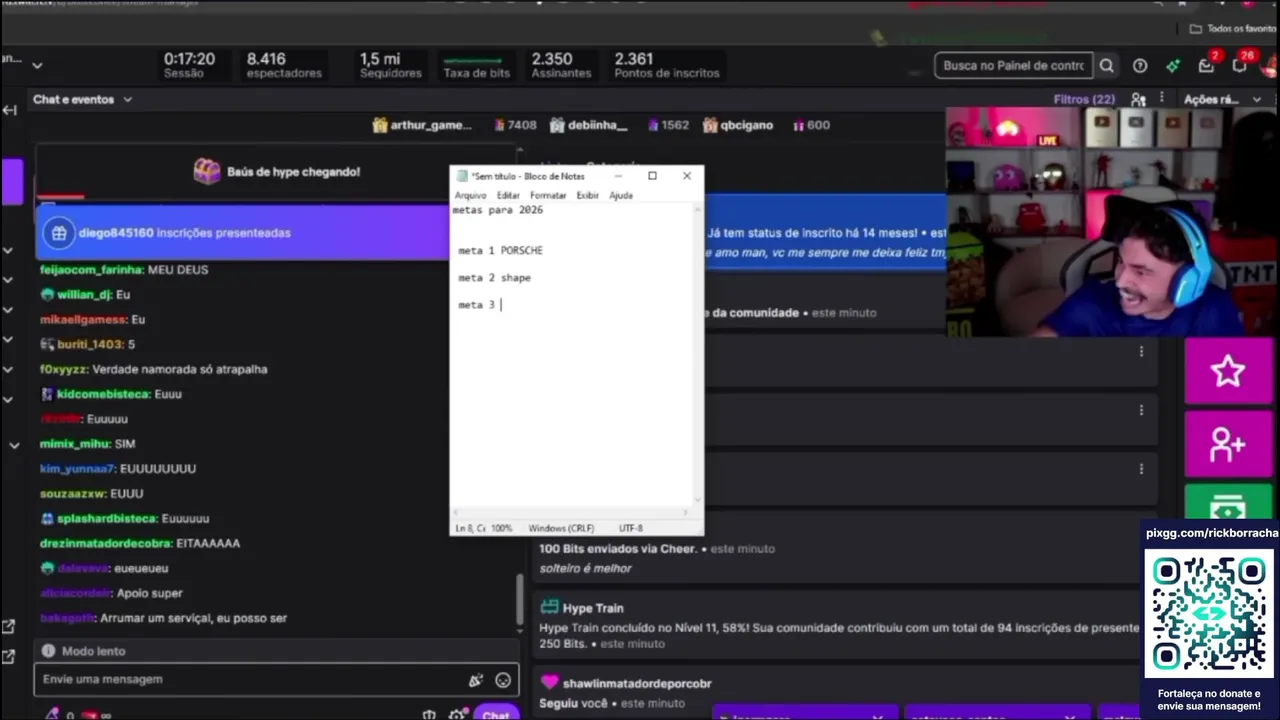1280x720 pixels.
Task: Expand chevron left of the mimix_mihu row
Action: pyautogui.click(x=14, y=445)
